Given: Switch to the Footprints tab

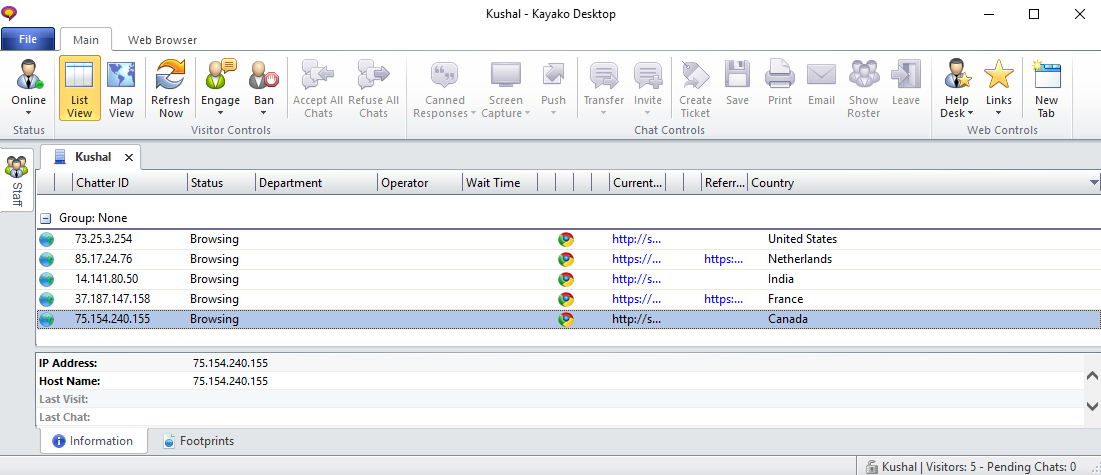Looking at the screenshot, I should click(199, 441).
